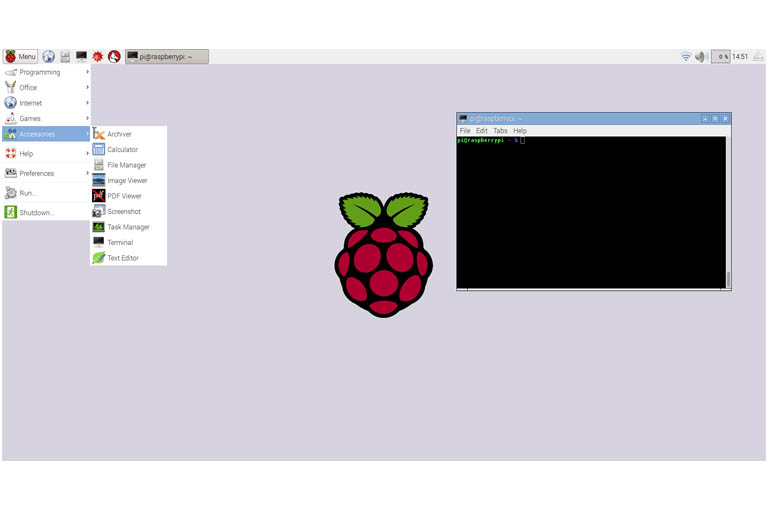The width and height of the screenshot is (768, 512).
Task: Open the Help menu in terminal window
Action: [x=520, y=131]
